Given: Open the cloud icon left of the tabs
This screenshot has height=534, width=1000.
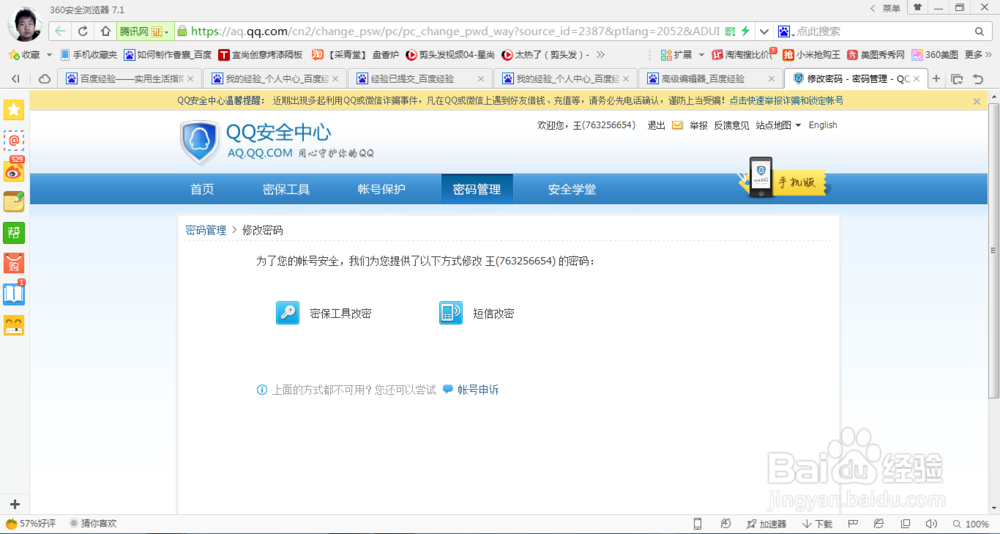Looking at the screenshot, I should coord(45,78).
